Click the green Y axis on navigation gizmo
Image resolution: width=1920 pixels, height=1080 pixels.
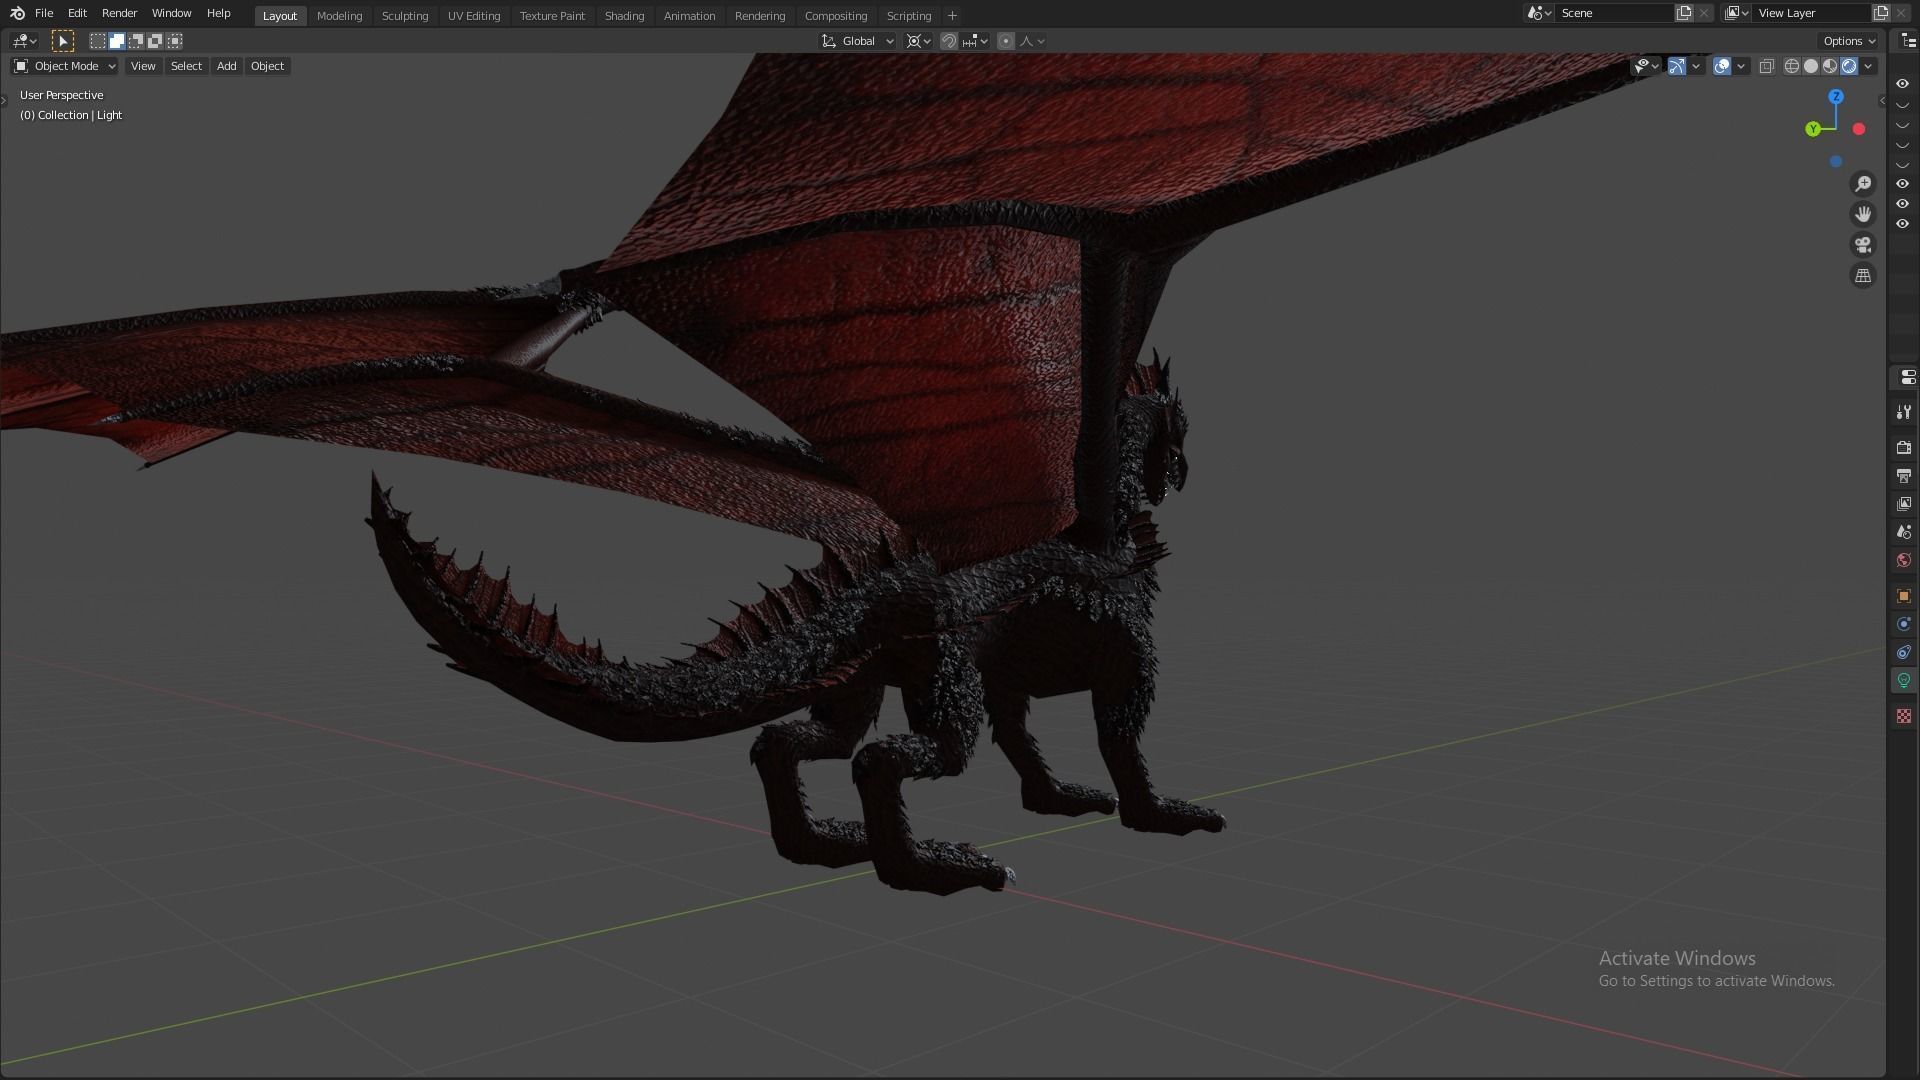1813,129
